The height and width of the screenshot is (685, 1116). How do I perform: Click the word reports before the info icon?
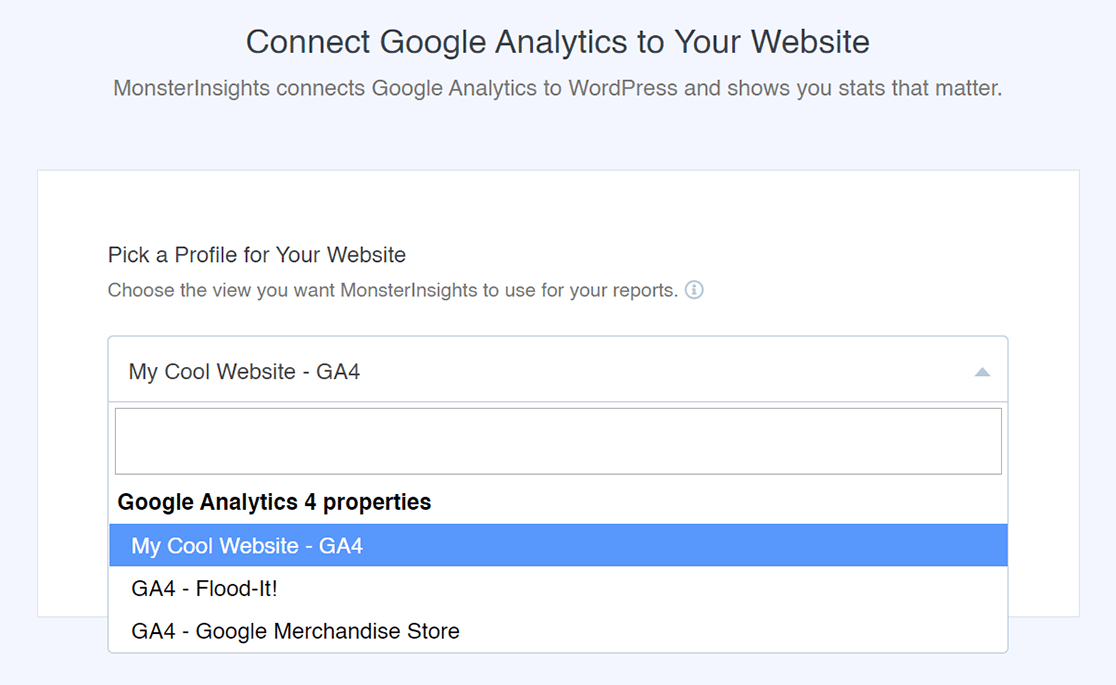646,291
